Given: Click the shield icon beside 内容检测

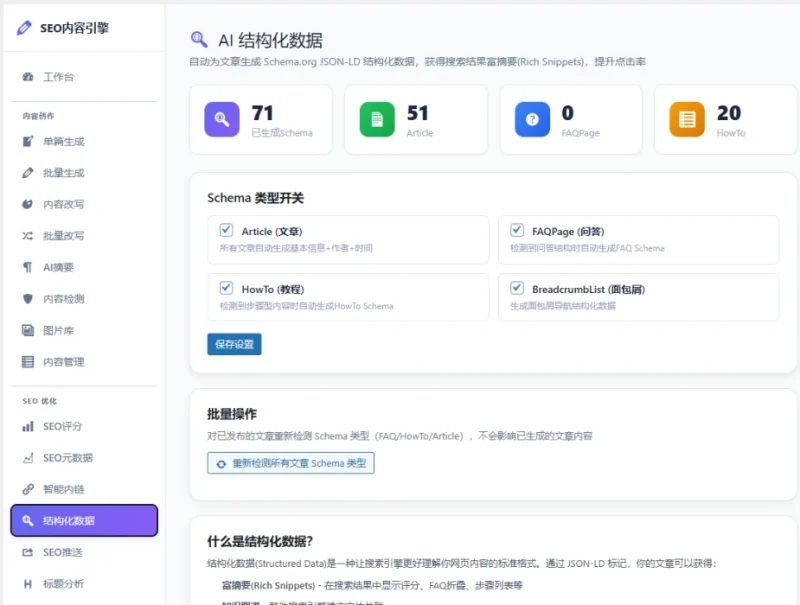Looking at the screenshot, I should point(28,298).
